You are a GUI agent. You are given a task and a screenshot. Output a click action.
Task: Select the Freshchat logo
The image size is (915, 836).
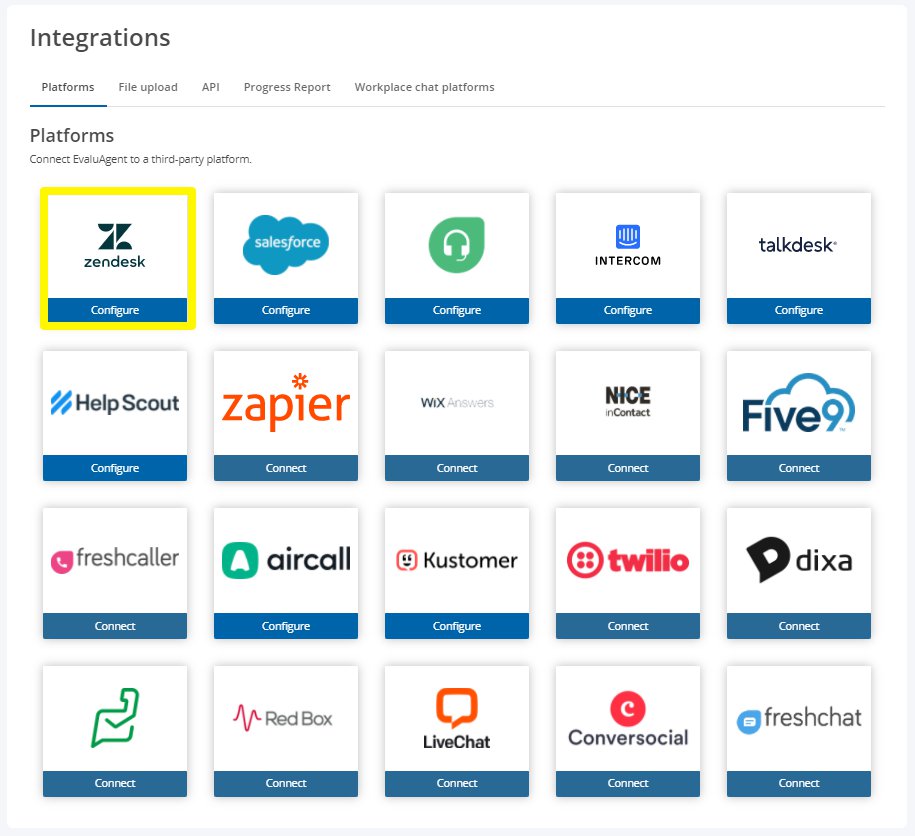[798, 718]
